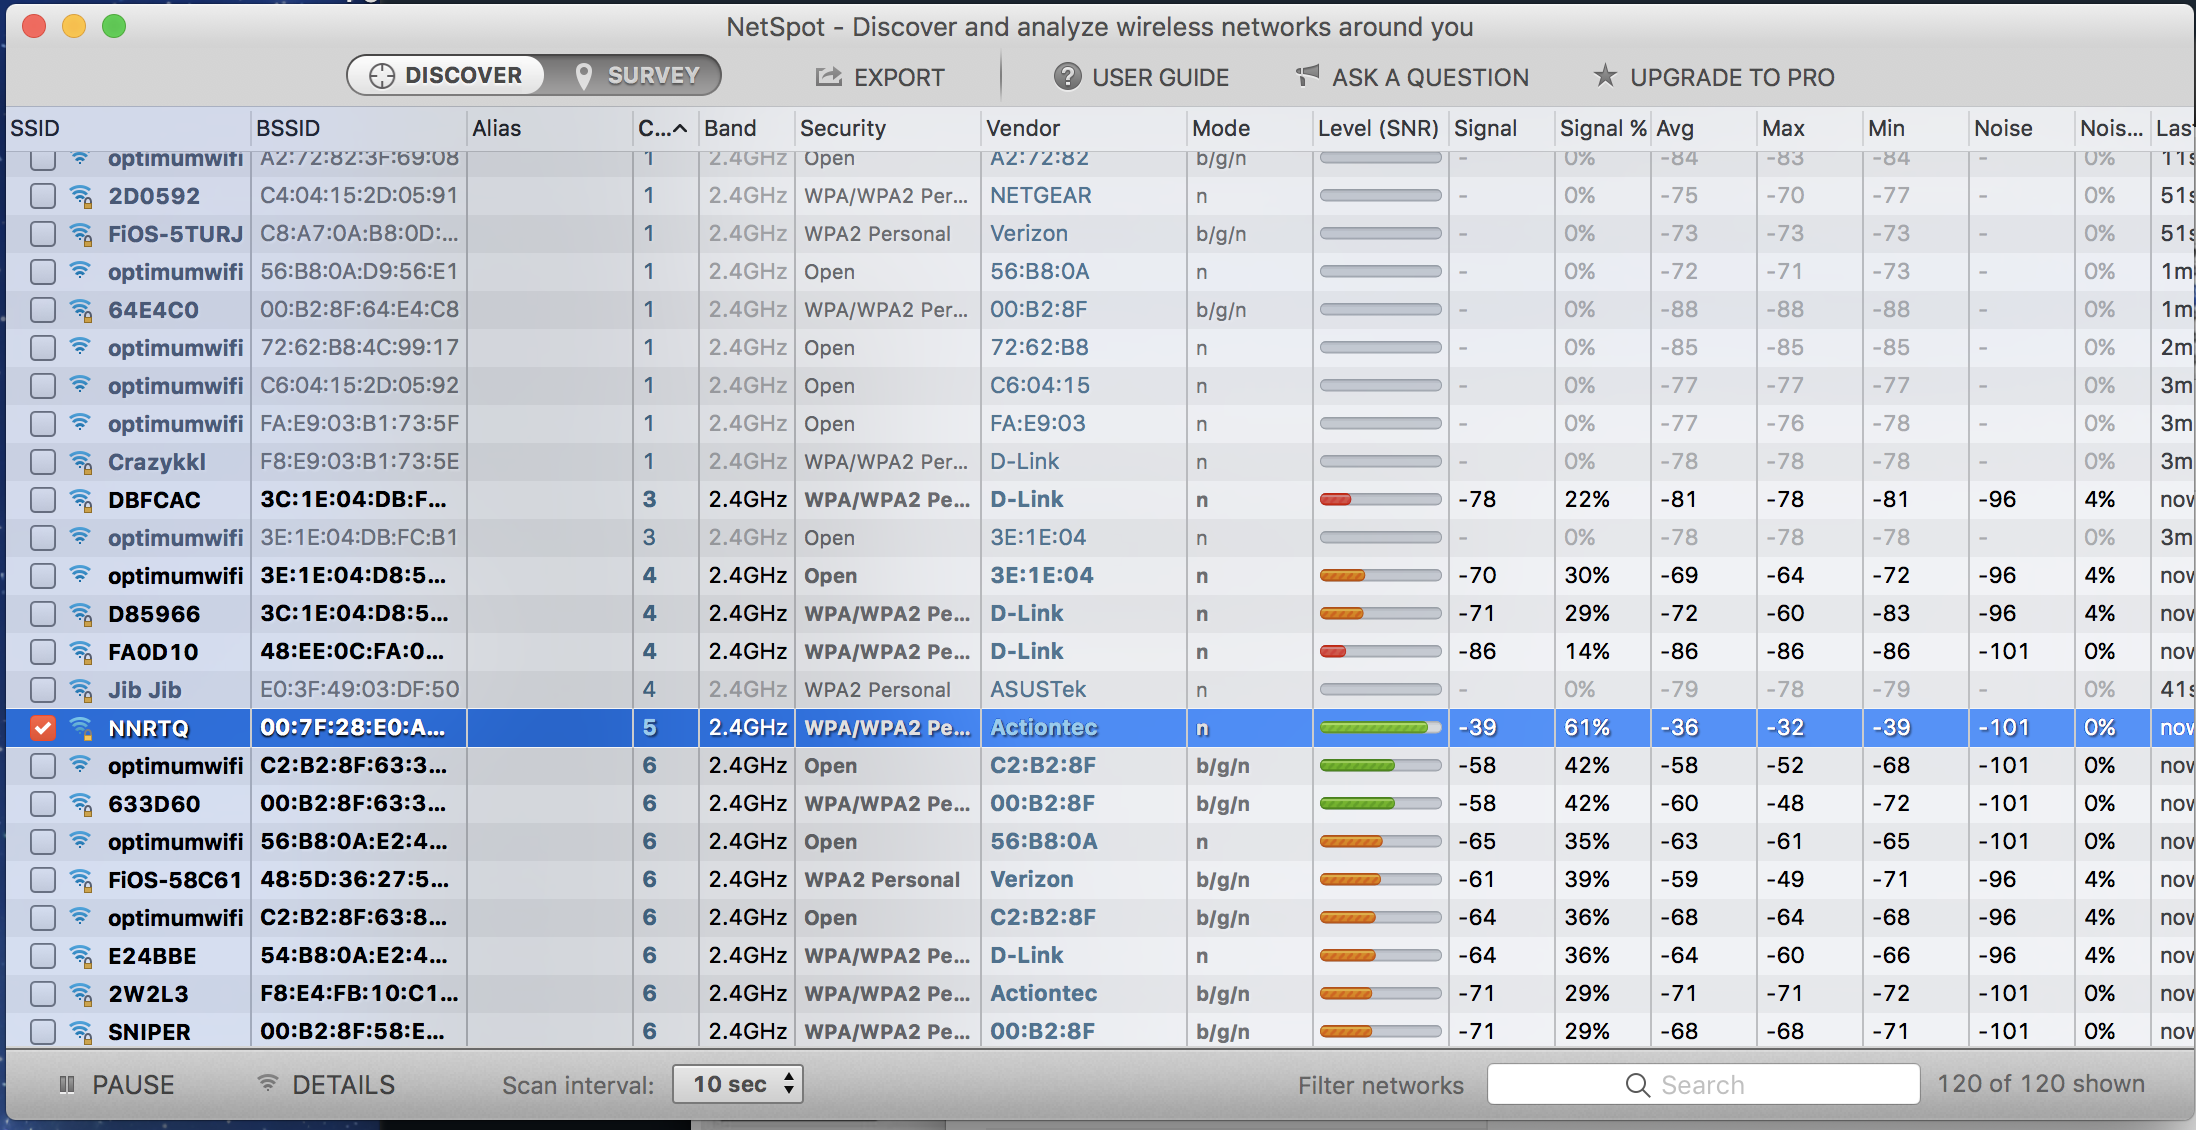The image size is (2196, 1130).
Task: Click the Pause icon at bottom left
Action: [67, 1085]
